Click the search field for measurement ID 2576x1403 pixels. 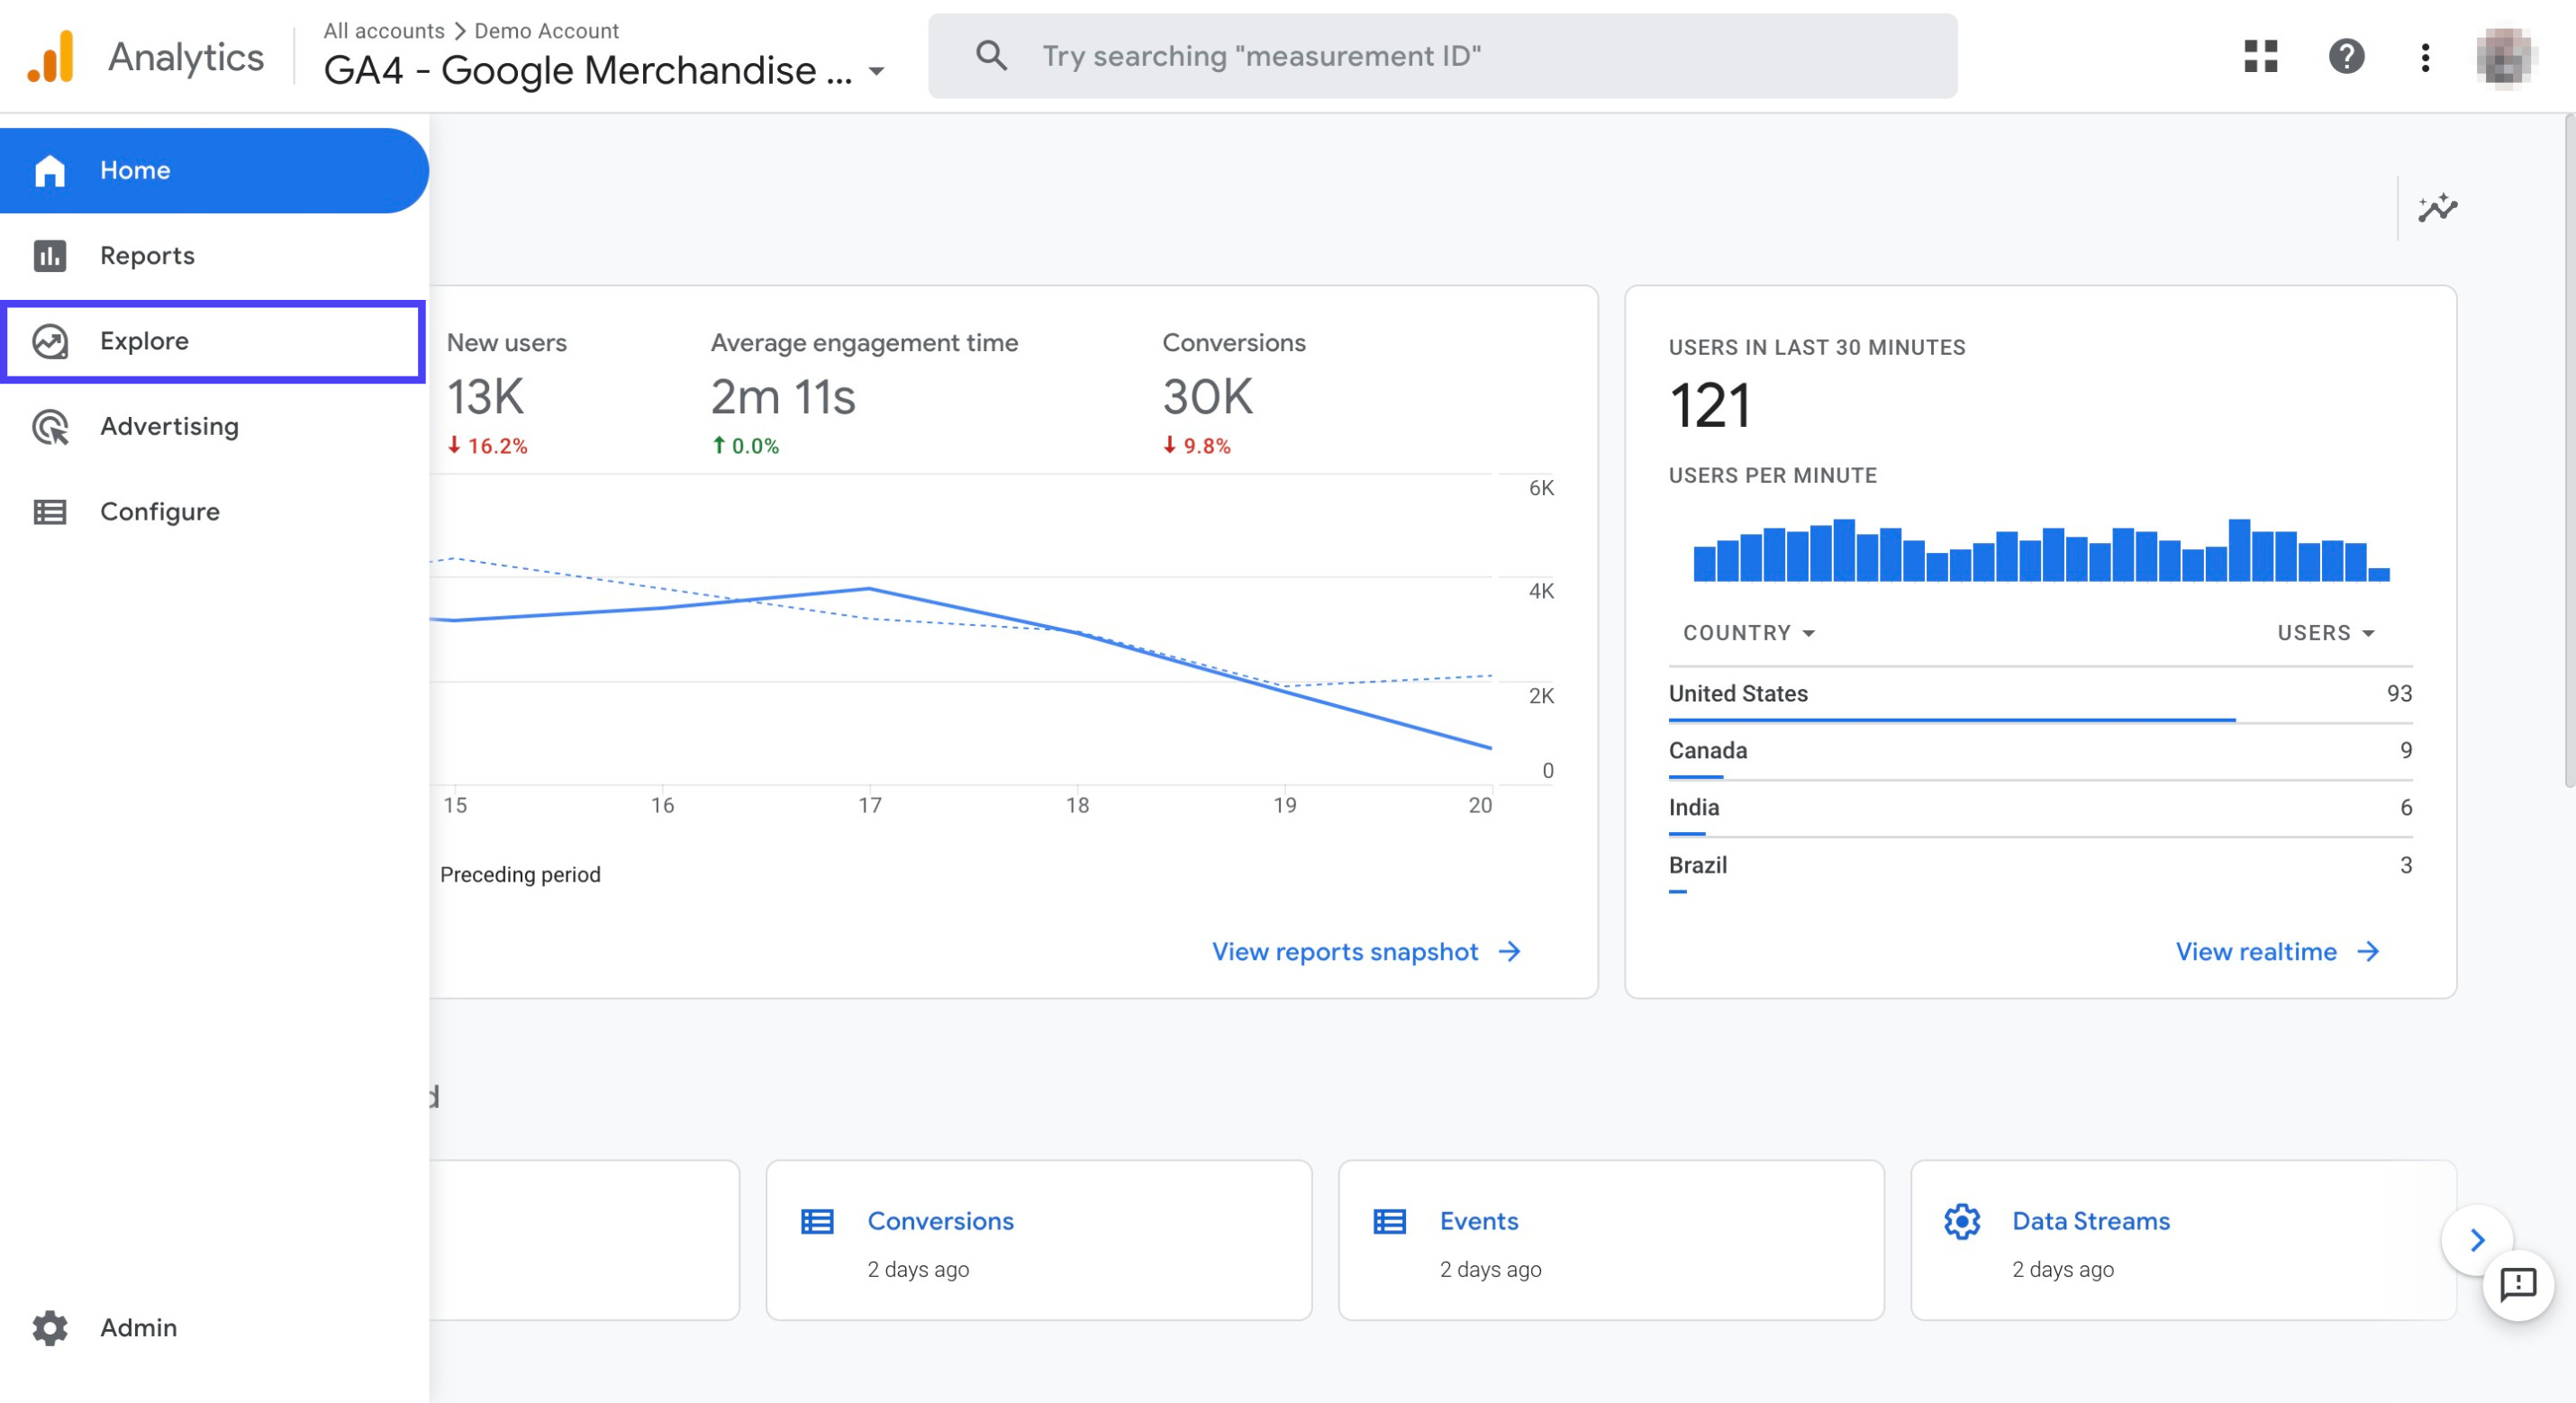point(1442,56)
